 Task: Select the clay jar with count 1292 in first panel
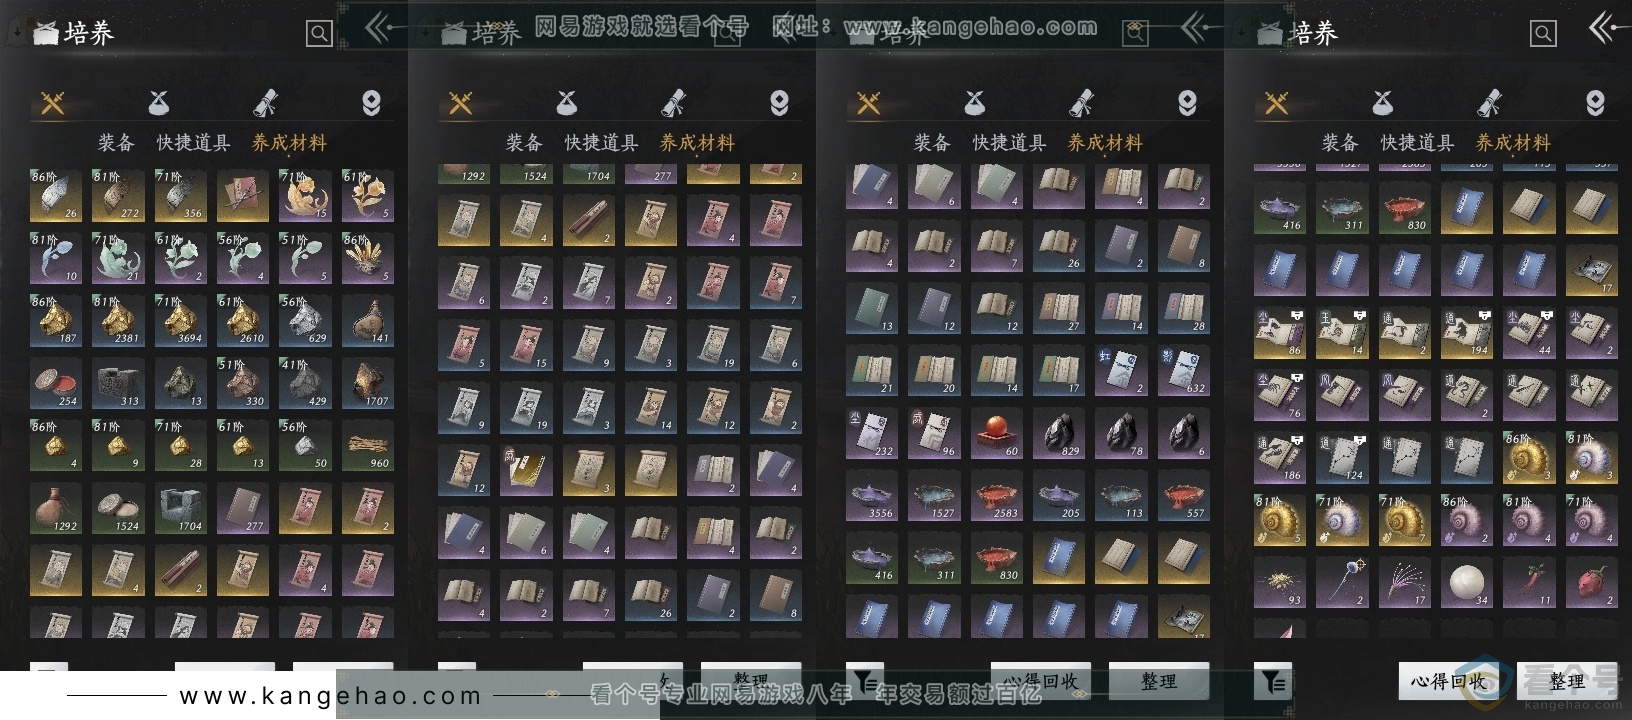pyautogui.click(x=55, y=508)
